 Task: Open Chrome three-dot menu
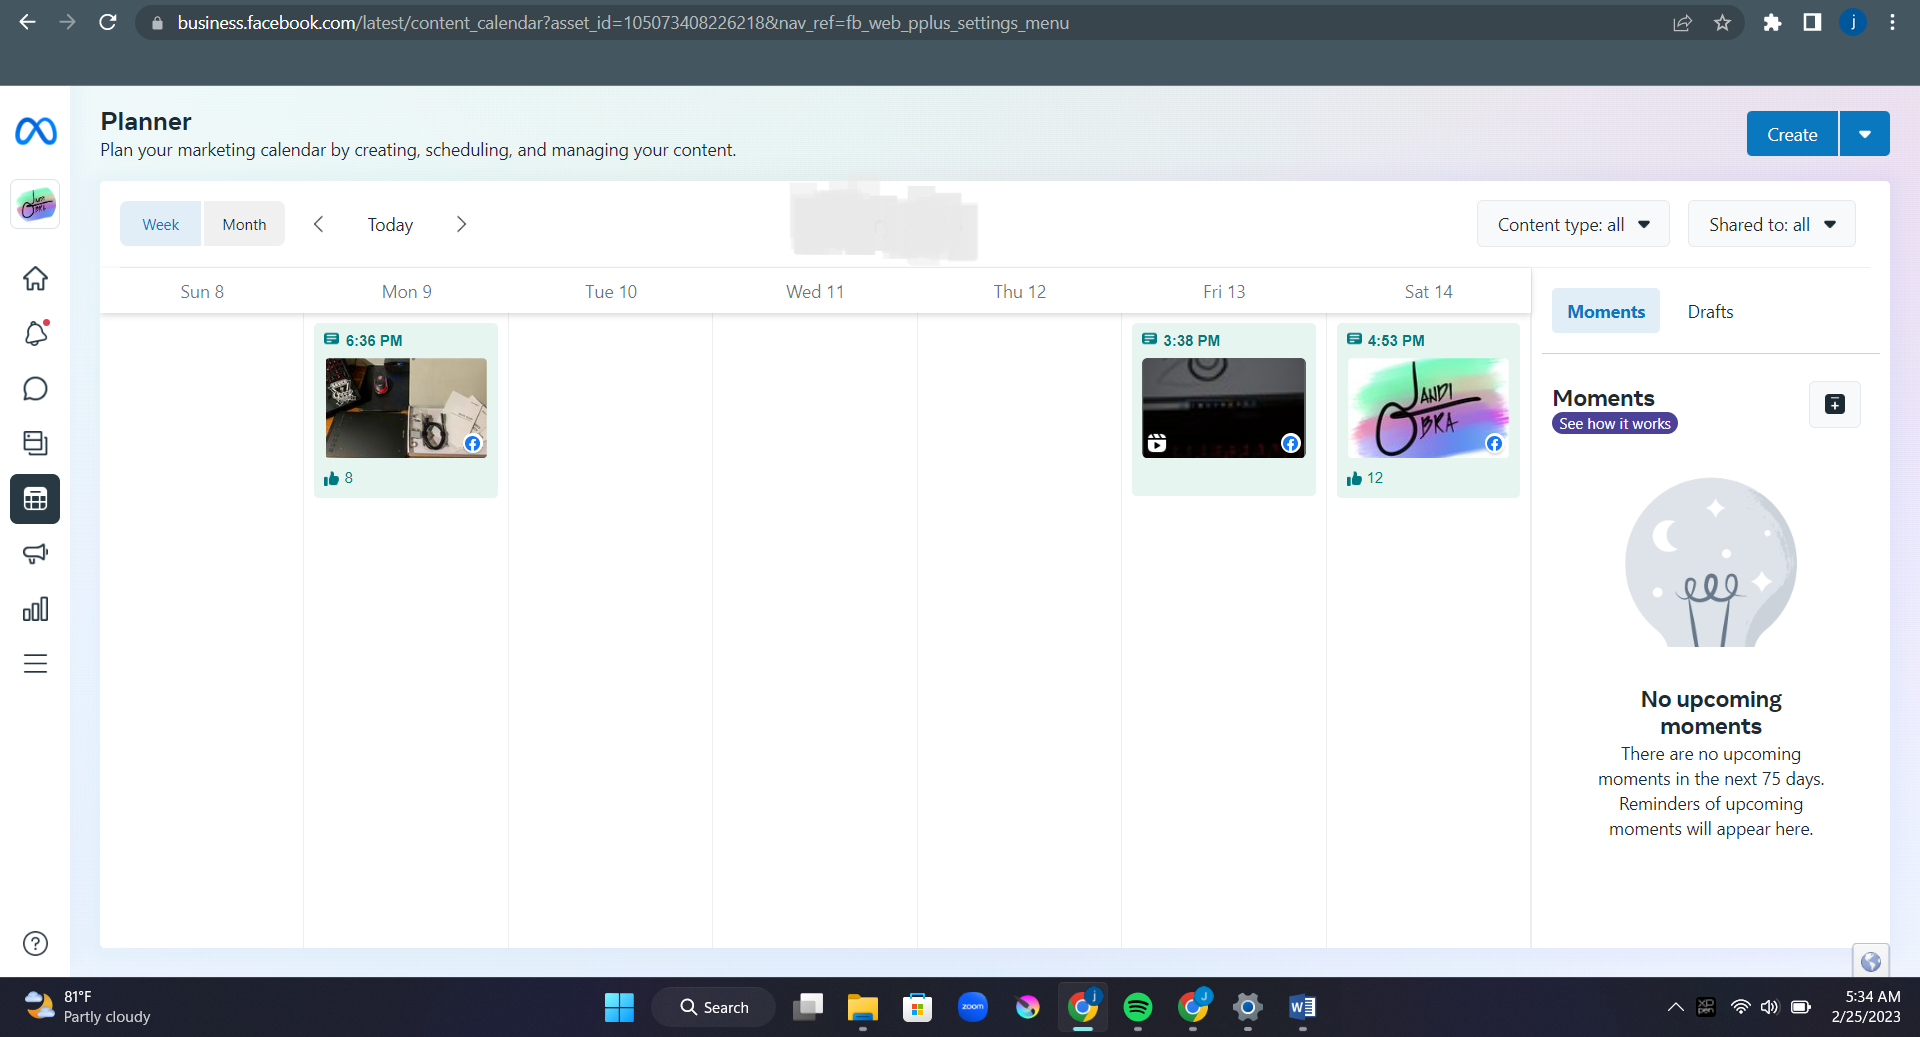(x=1892, y=22)
